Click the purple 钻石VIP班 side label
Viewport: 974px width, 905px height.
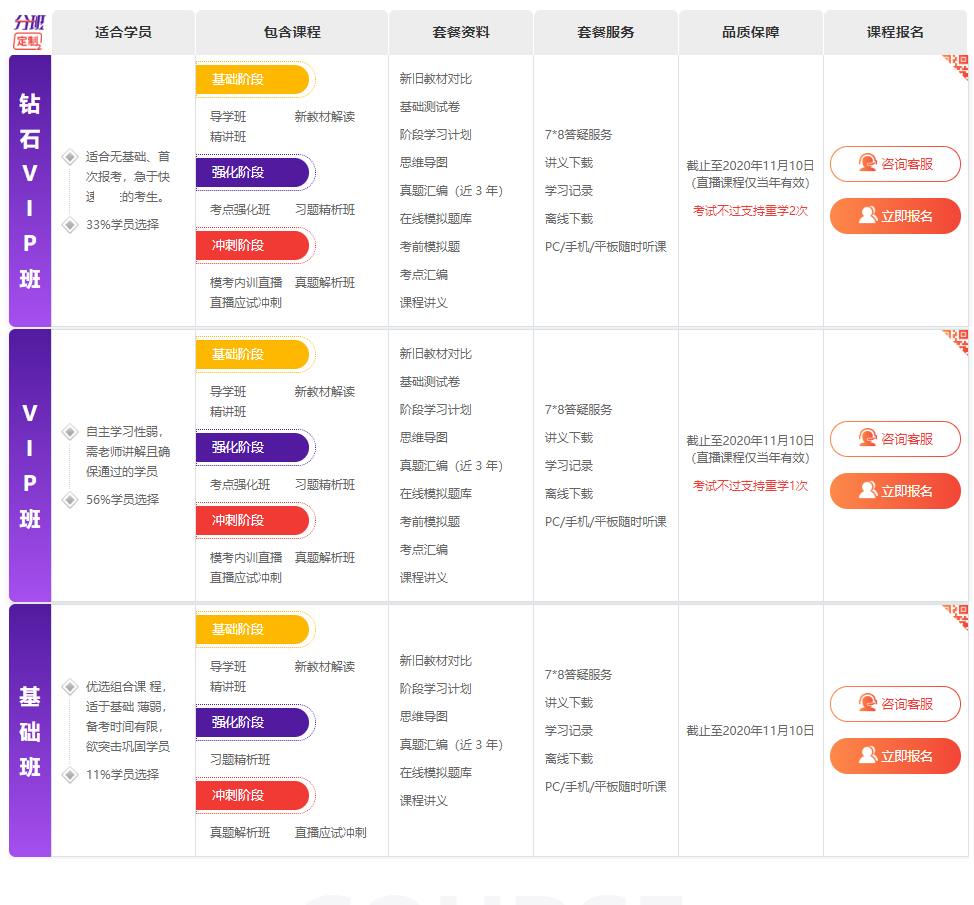30,190
